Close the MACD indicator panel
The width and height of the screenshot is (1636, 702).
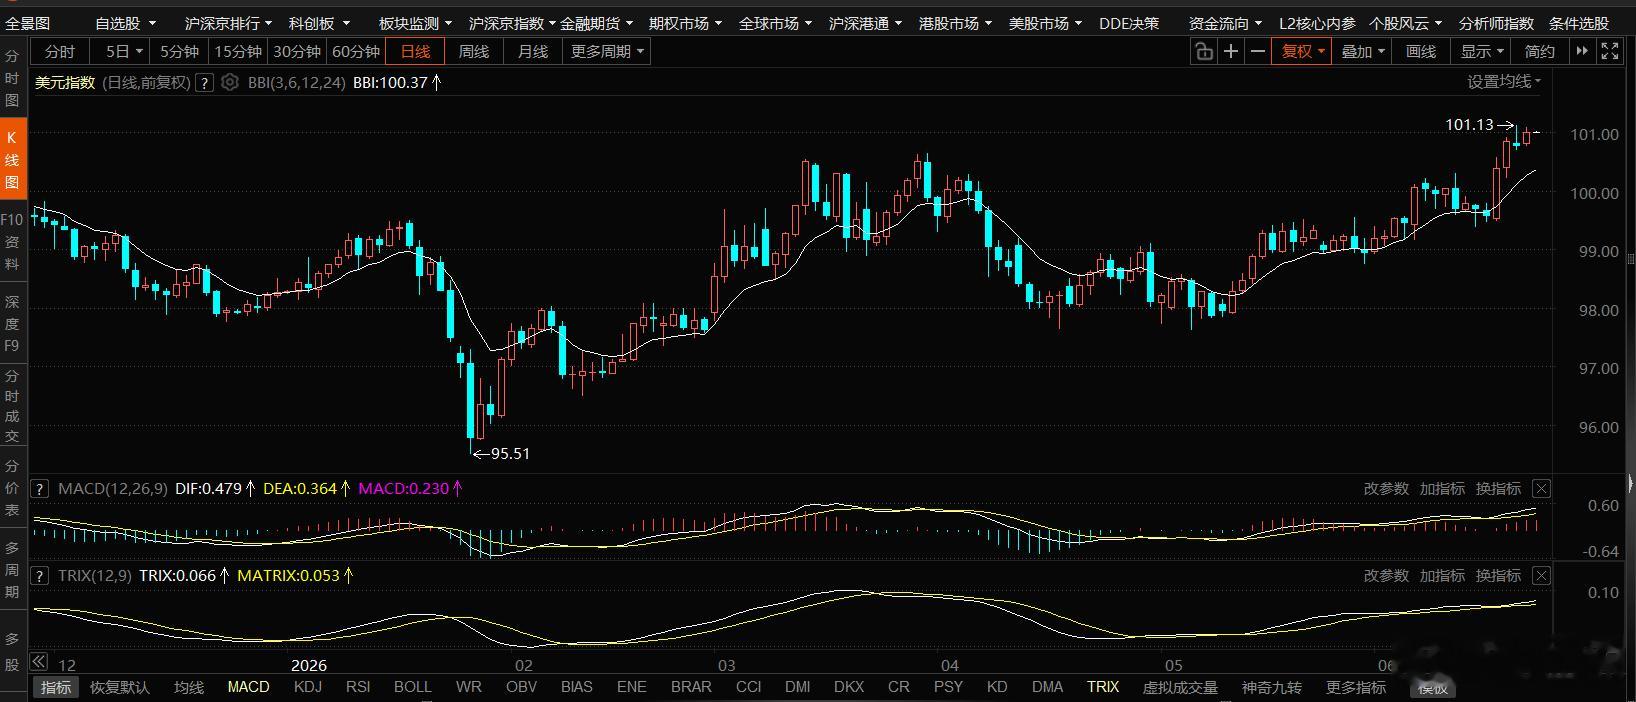point(1541,489)
